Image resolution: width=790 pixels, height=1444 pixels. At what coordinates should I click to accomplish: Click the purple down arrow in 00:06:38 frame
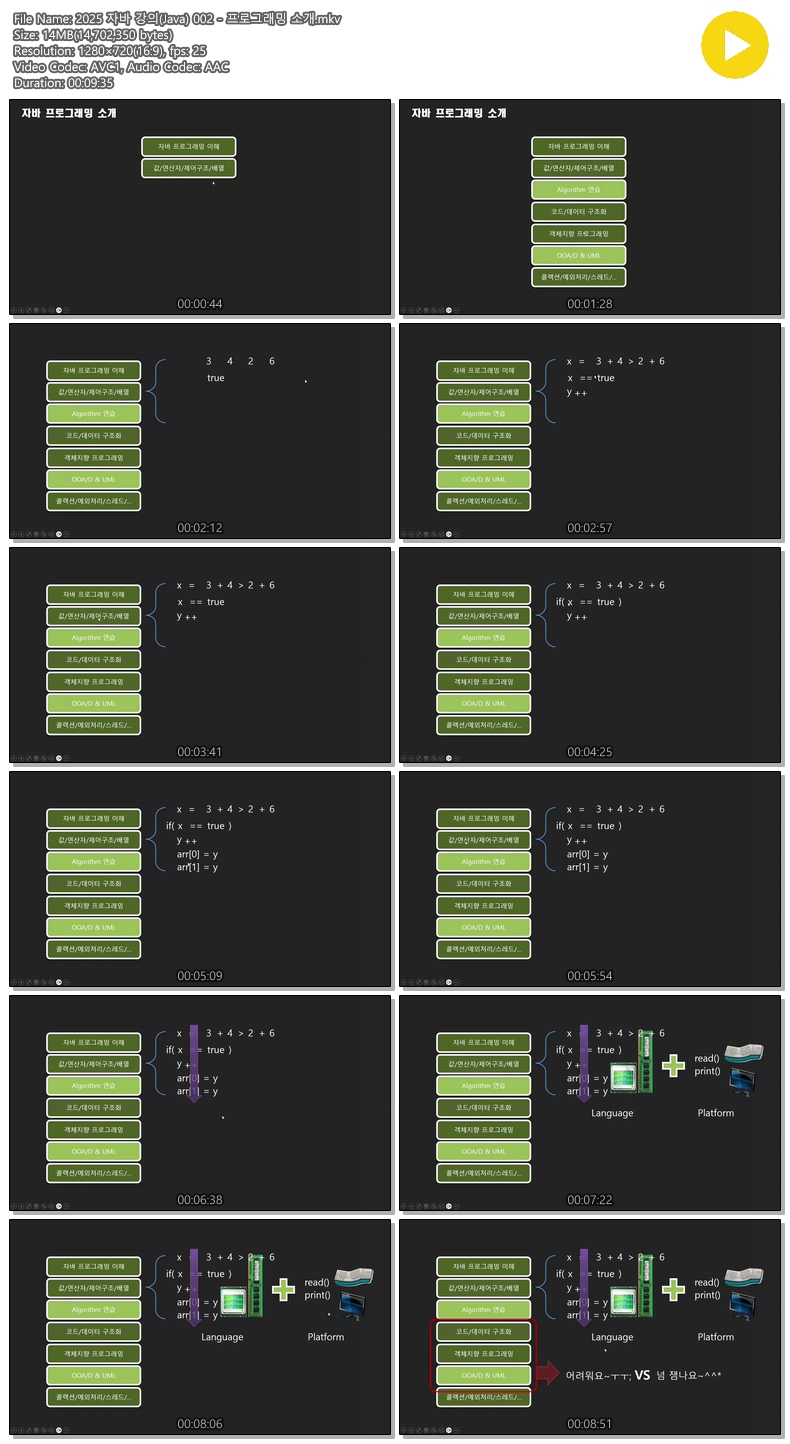194,1063
